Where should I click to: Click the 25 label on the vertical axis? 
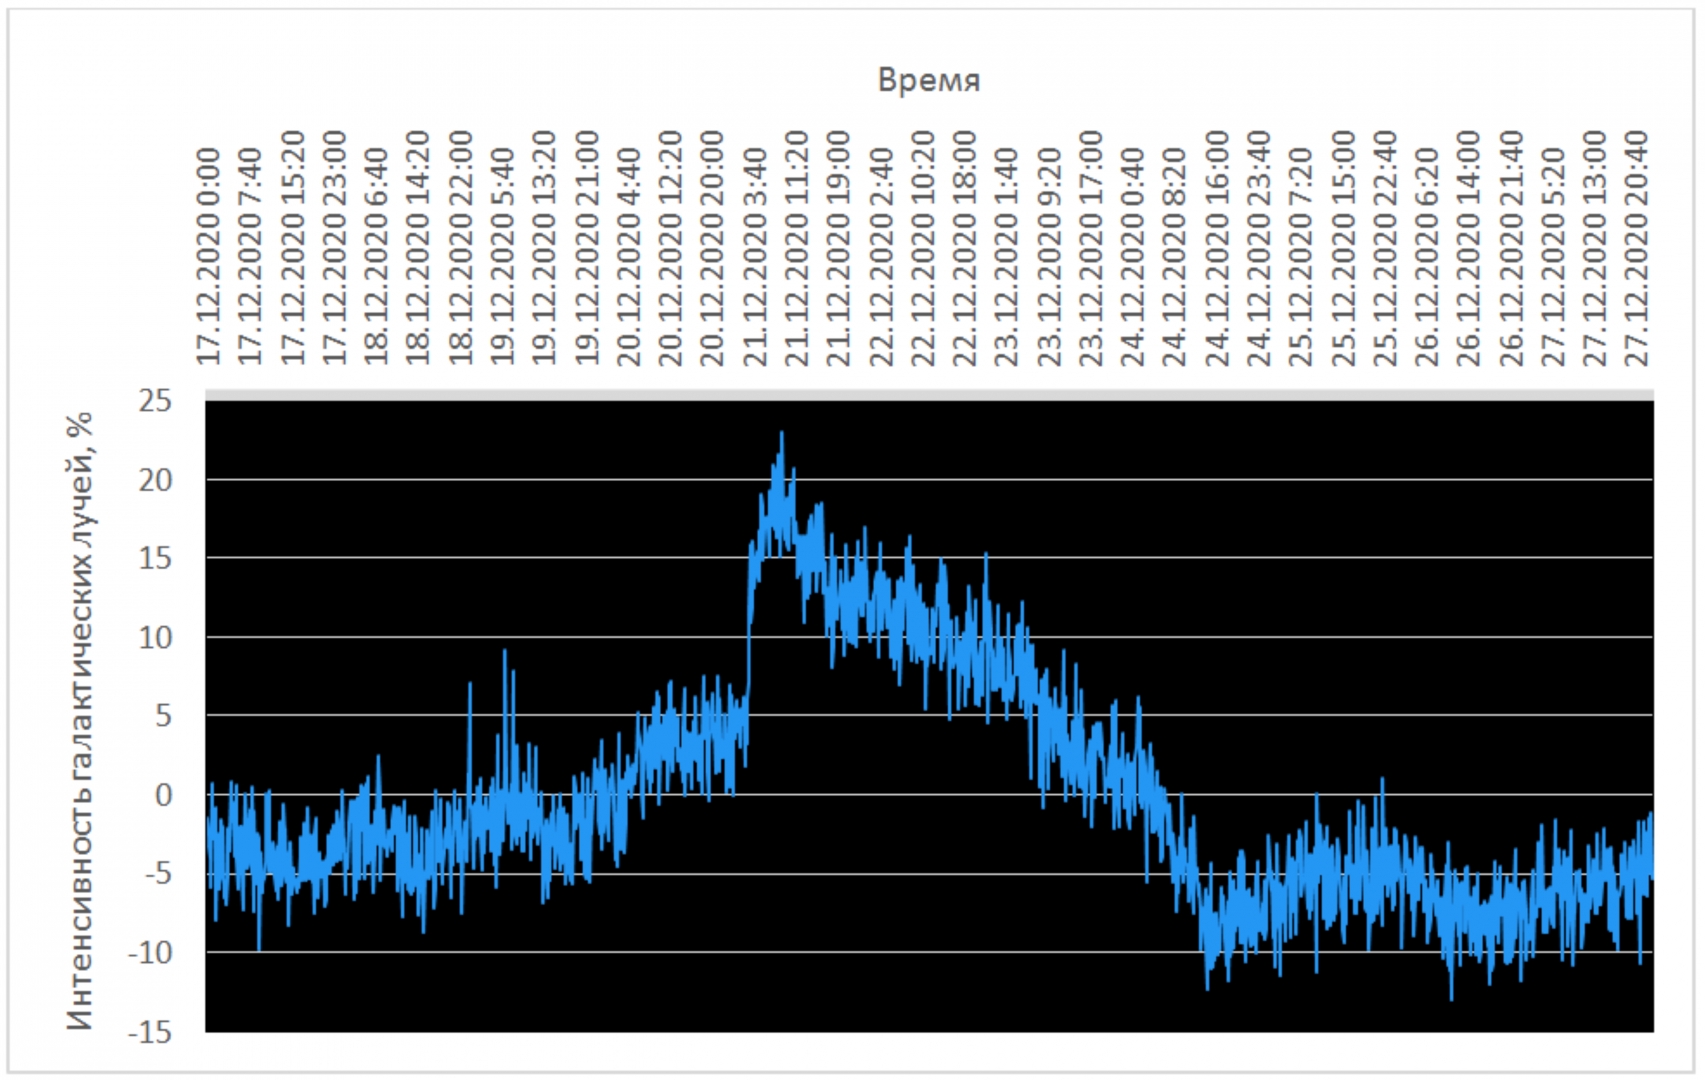155,401
